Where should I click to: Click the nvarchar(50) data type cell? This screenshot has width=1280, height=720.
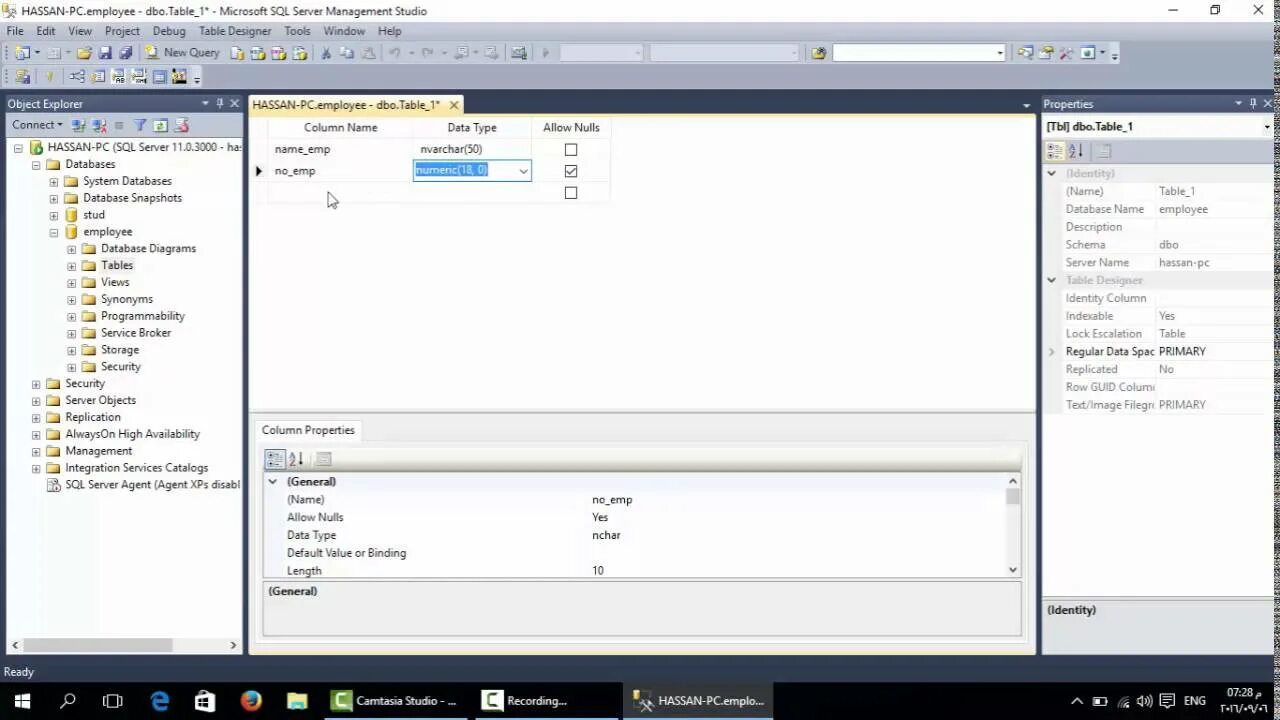tap(472, 149)
